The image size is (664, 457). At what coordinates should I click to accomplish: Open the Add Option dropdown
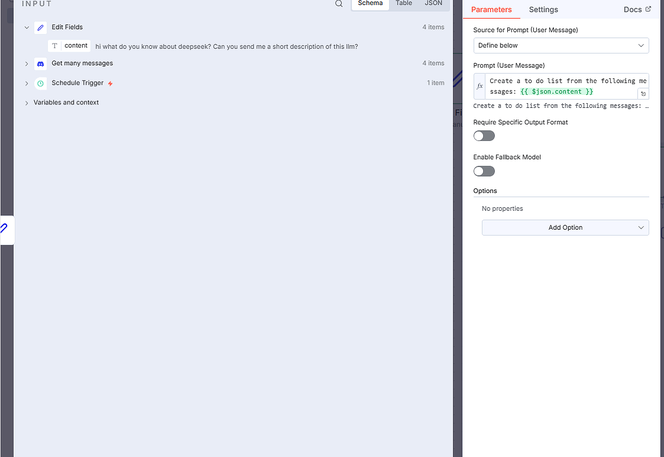click(x=565, y=228)
